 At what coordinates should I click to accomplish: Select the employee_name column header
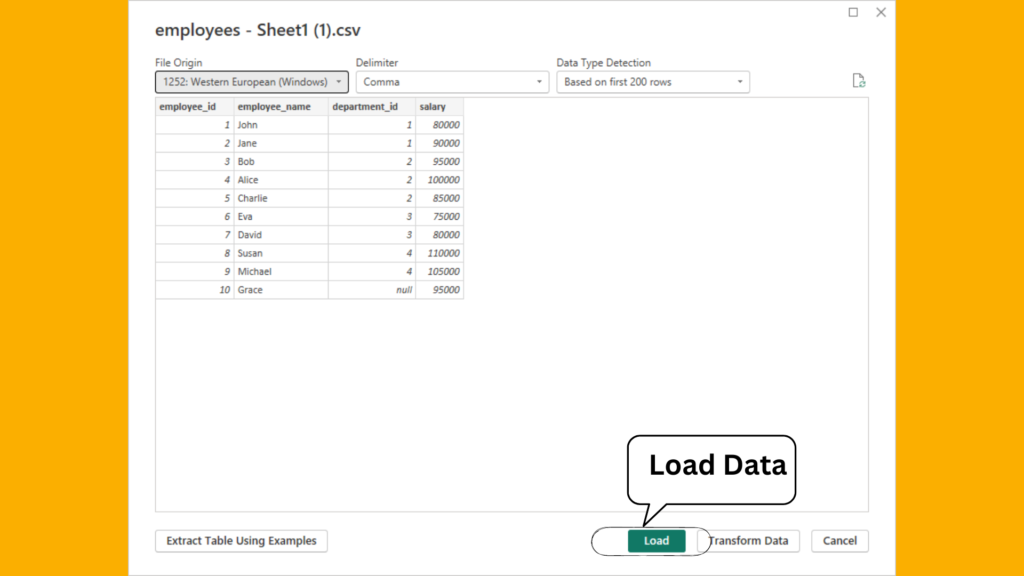click(x=281, y=106)
